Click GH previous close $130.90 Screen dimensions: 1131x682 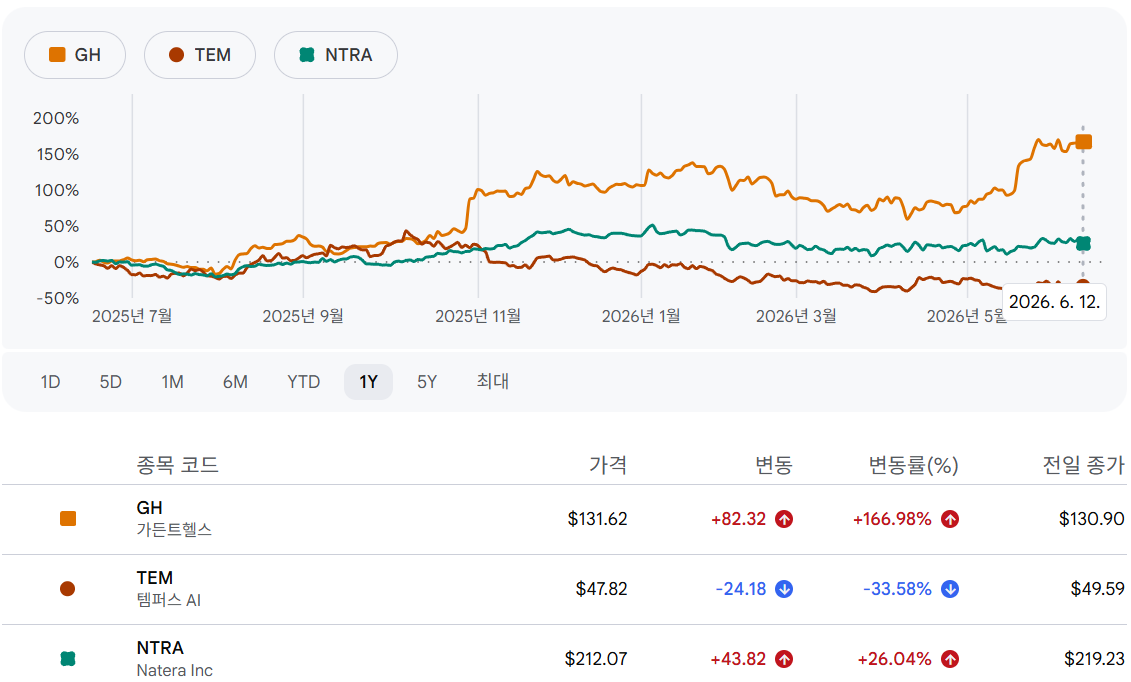click(1092, 519)
